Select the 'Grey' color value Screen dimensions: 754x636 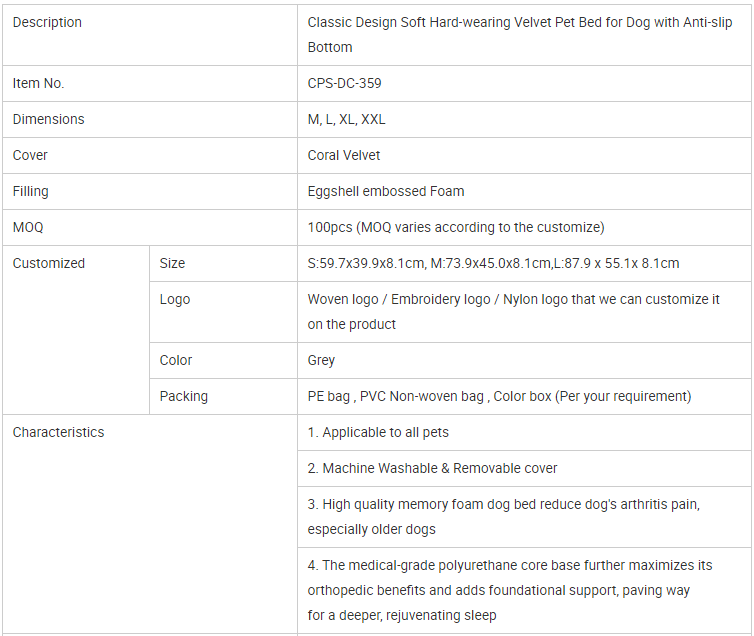321,361
